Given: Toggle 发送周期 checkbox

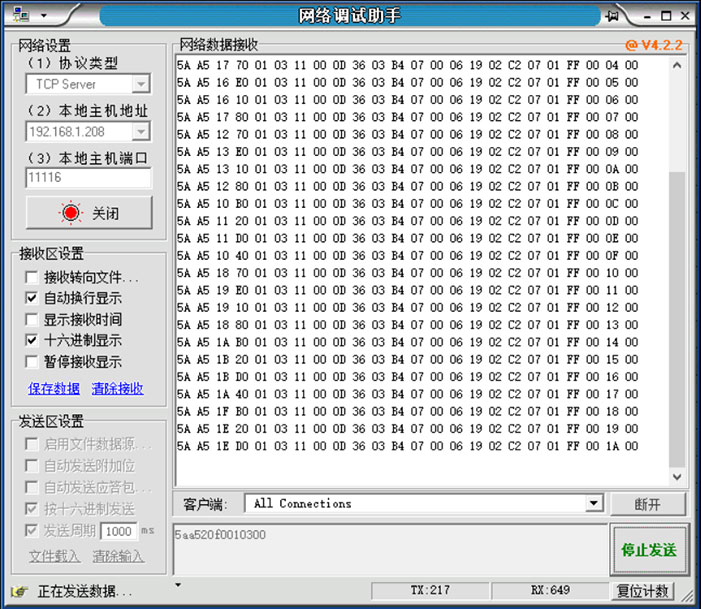Looking at the screenshot, I should point(31,530).
